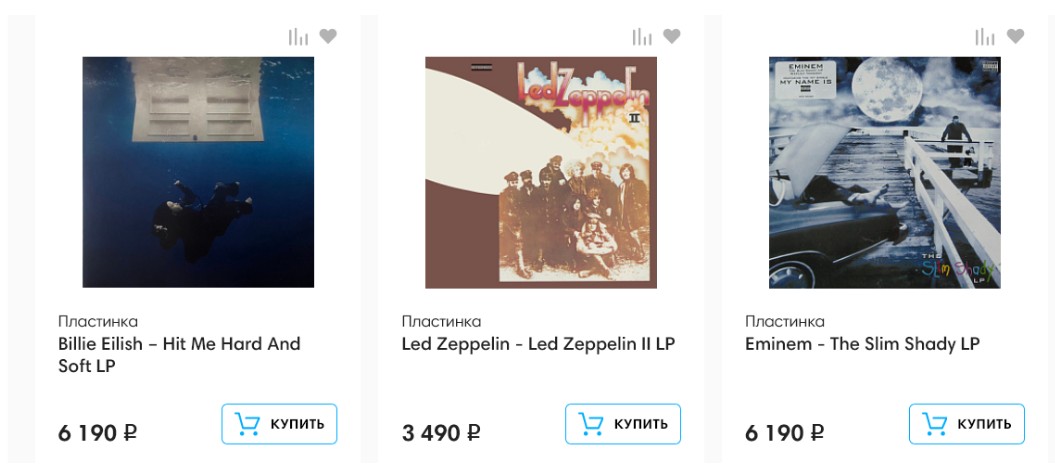Favorite the Billie Eilish record with heart
The width and height of the screenshot is (1055, 465).
(x=328, y=37)
